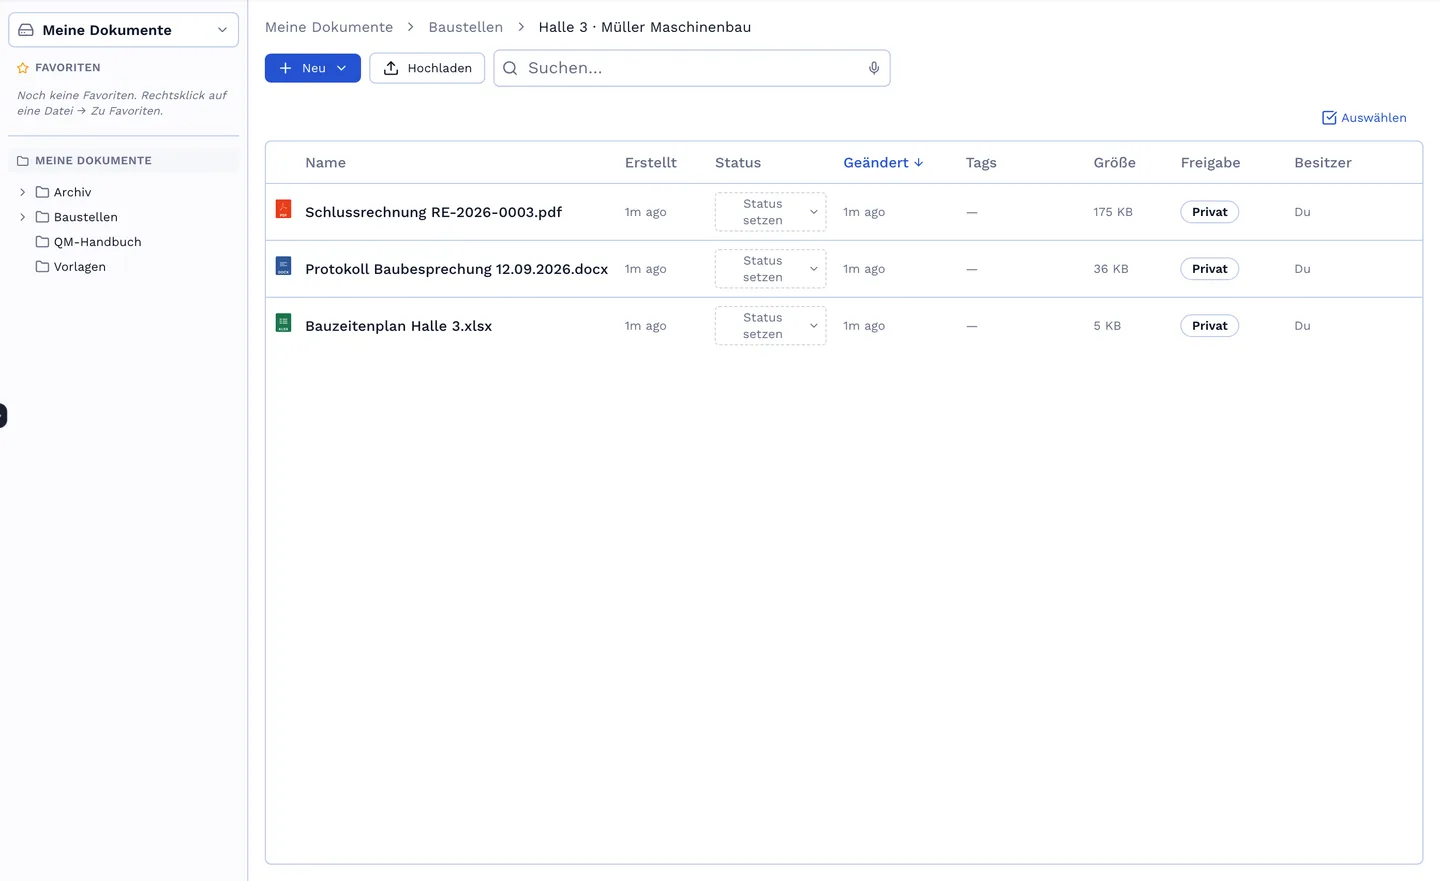Click the drive icon next to Meine Dokumente selector
1440x881 pixels.
point(26,30)
